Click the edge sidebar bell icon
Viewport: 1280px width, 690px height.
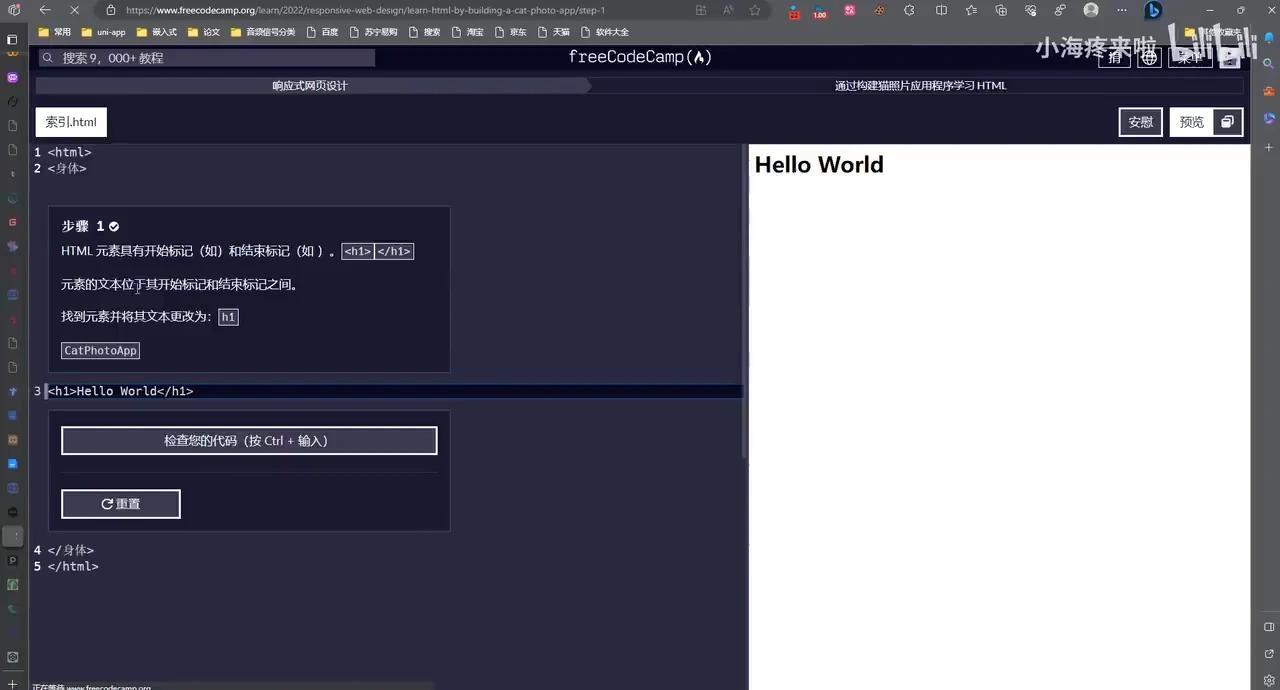coord(1269,40)
